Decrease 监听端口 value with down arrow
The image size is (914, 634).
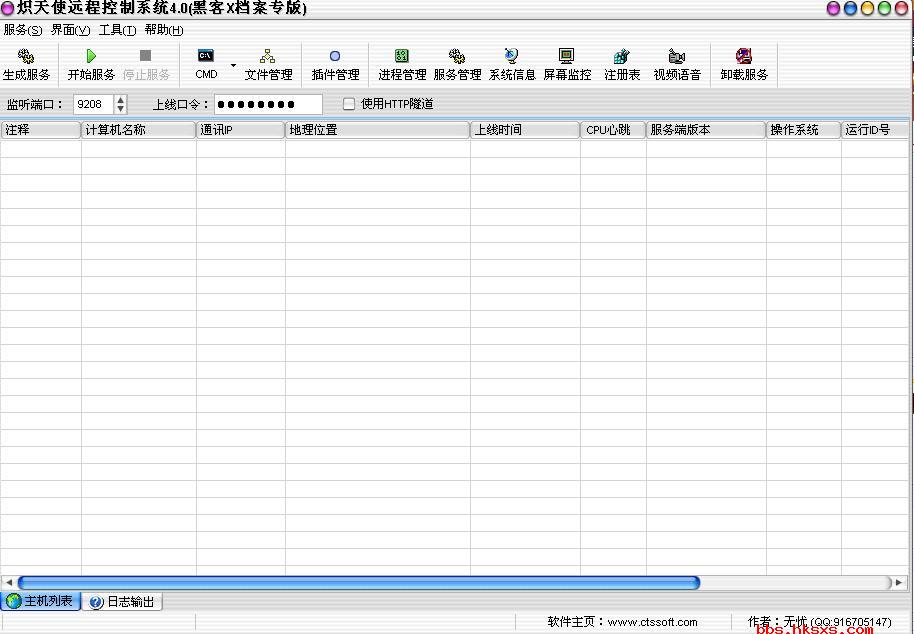[121, 109]
